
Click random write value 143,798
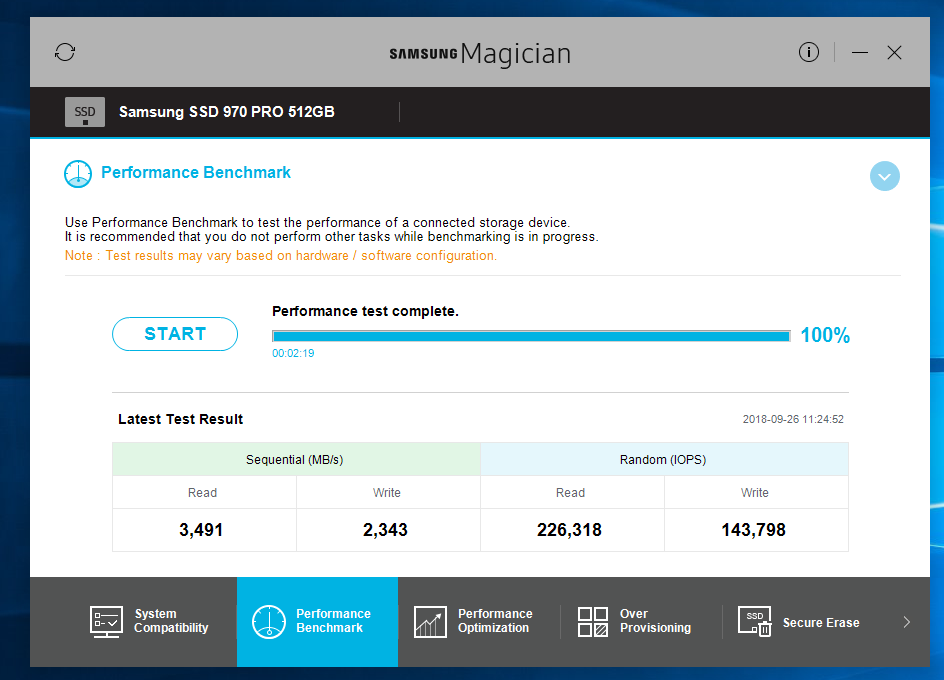tap(754, 530)
